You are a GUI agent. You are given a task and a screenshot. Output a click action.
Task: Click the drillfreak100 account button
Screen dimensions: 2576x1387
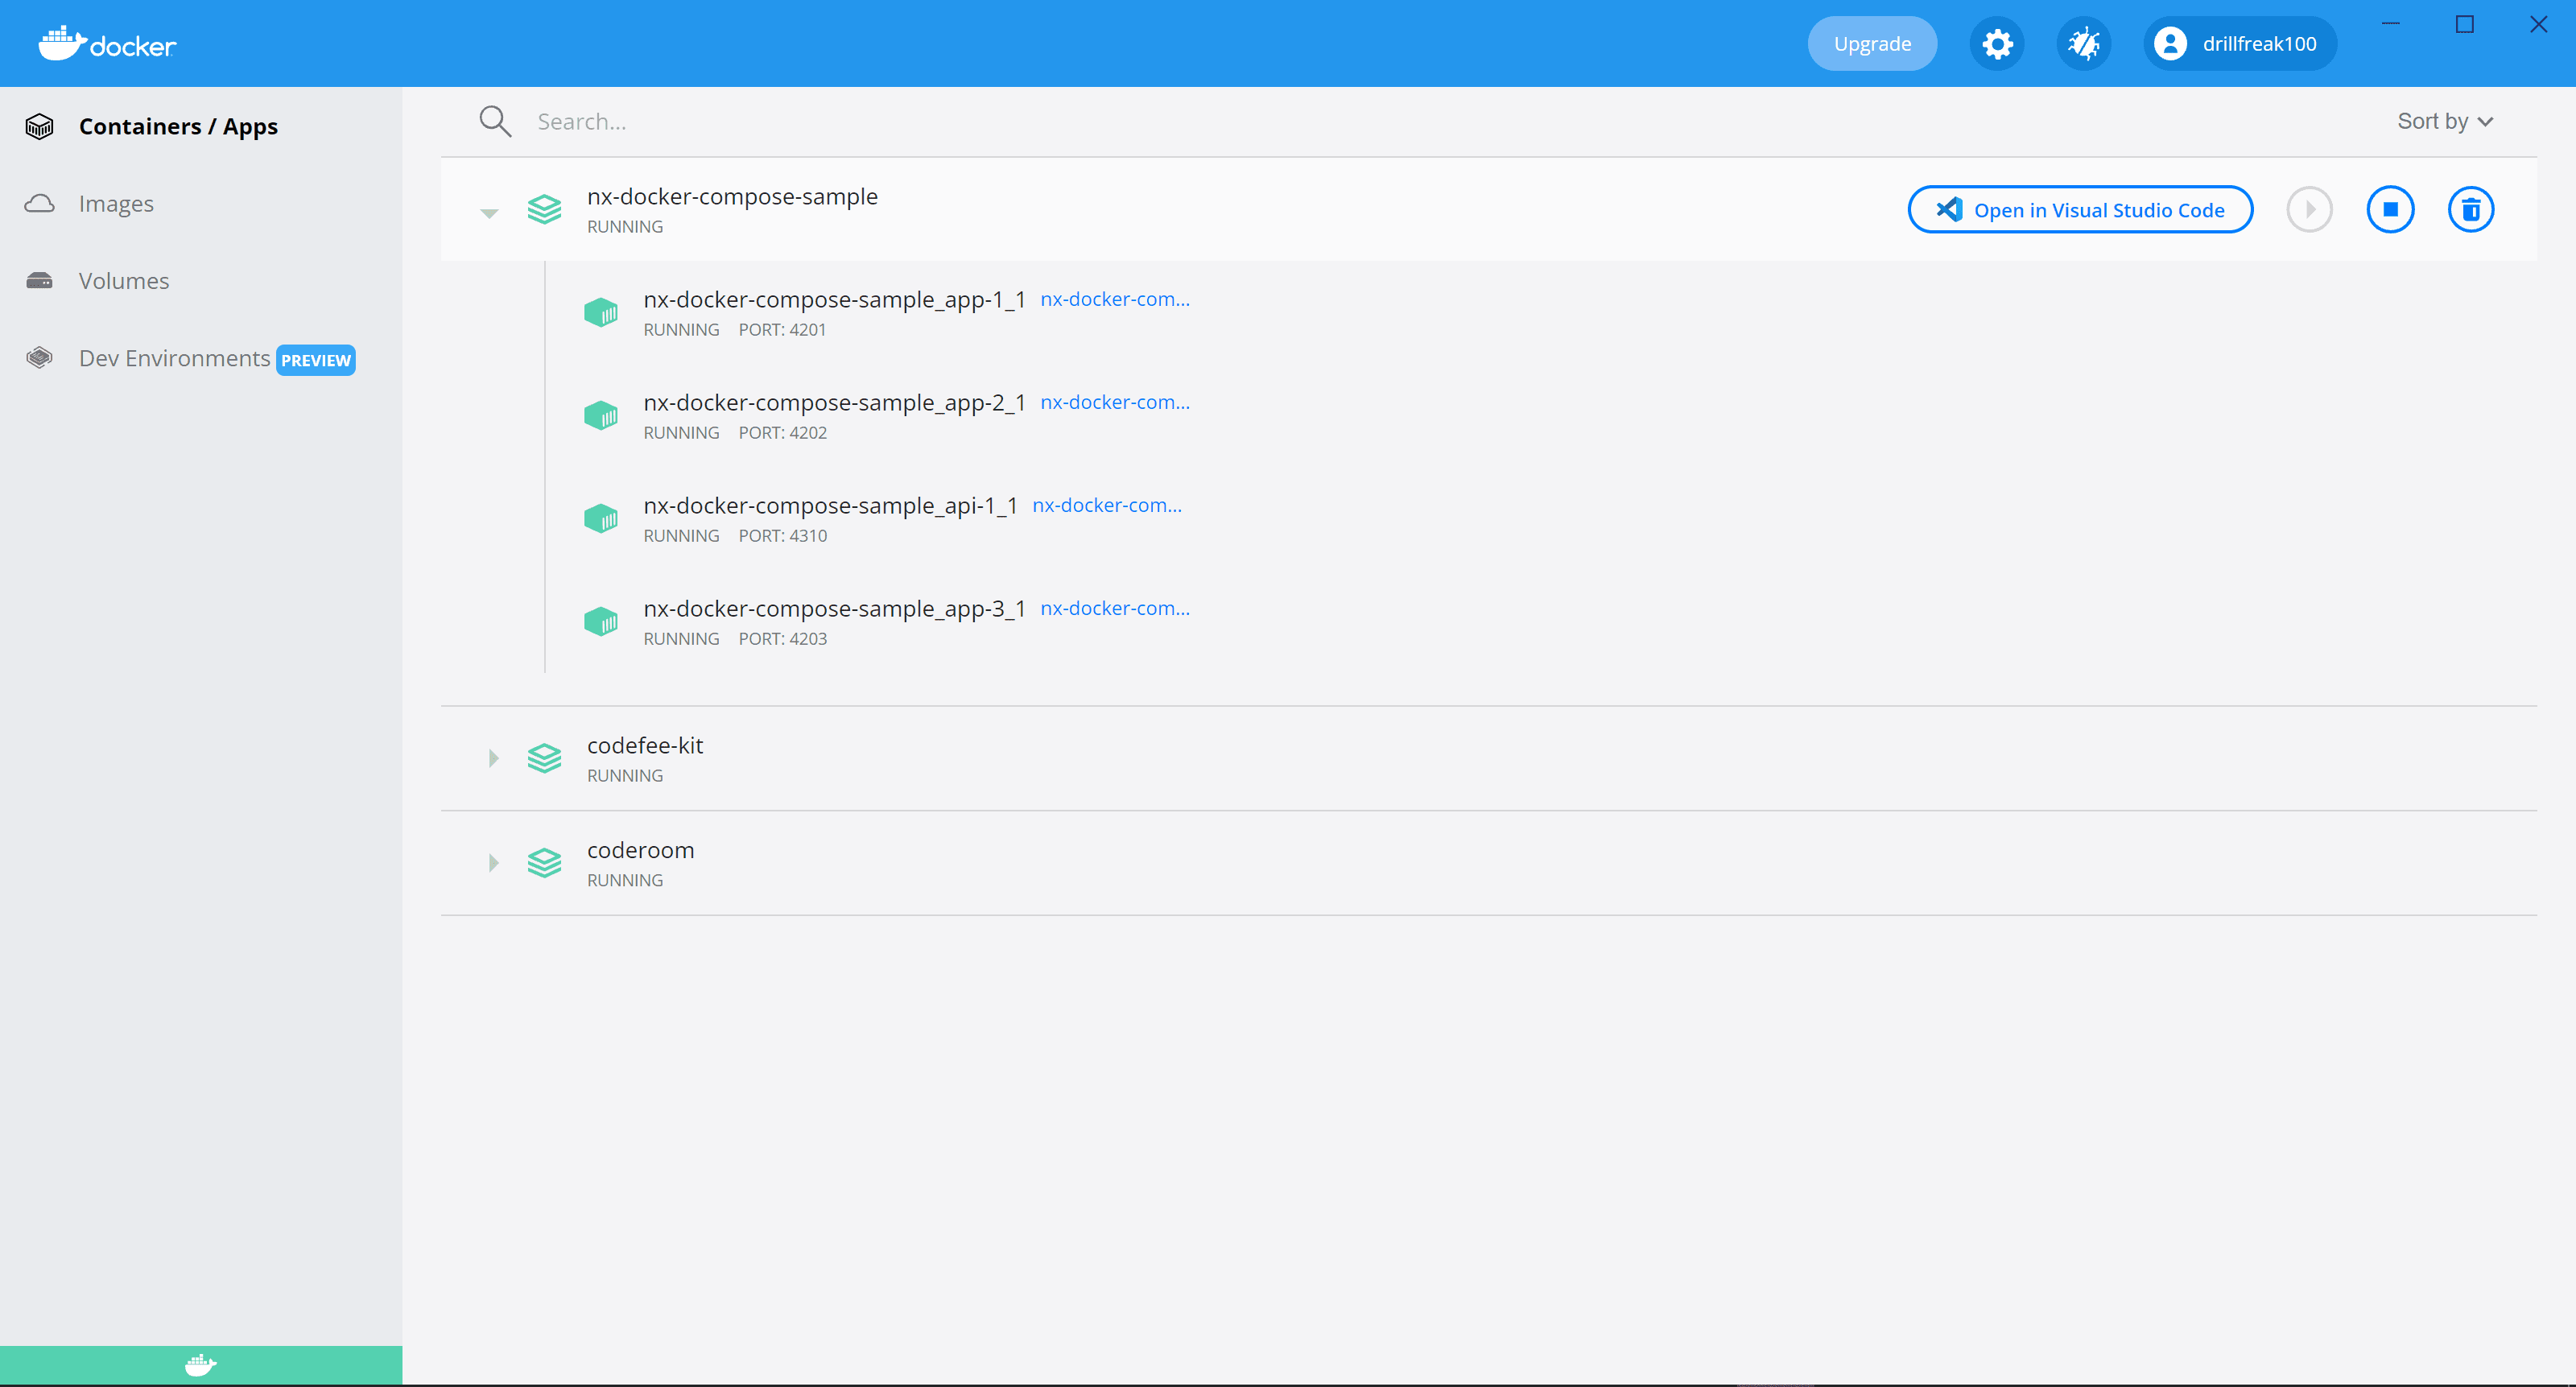pyautogui.click(x=2240, y=43)
